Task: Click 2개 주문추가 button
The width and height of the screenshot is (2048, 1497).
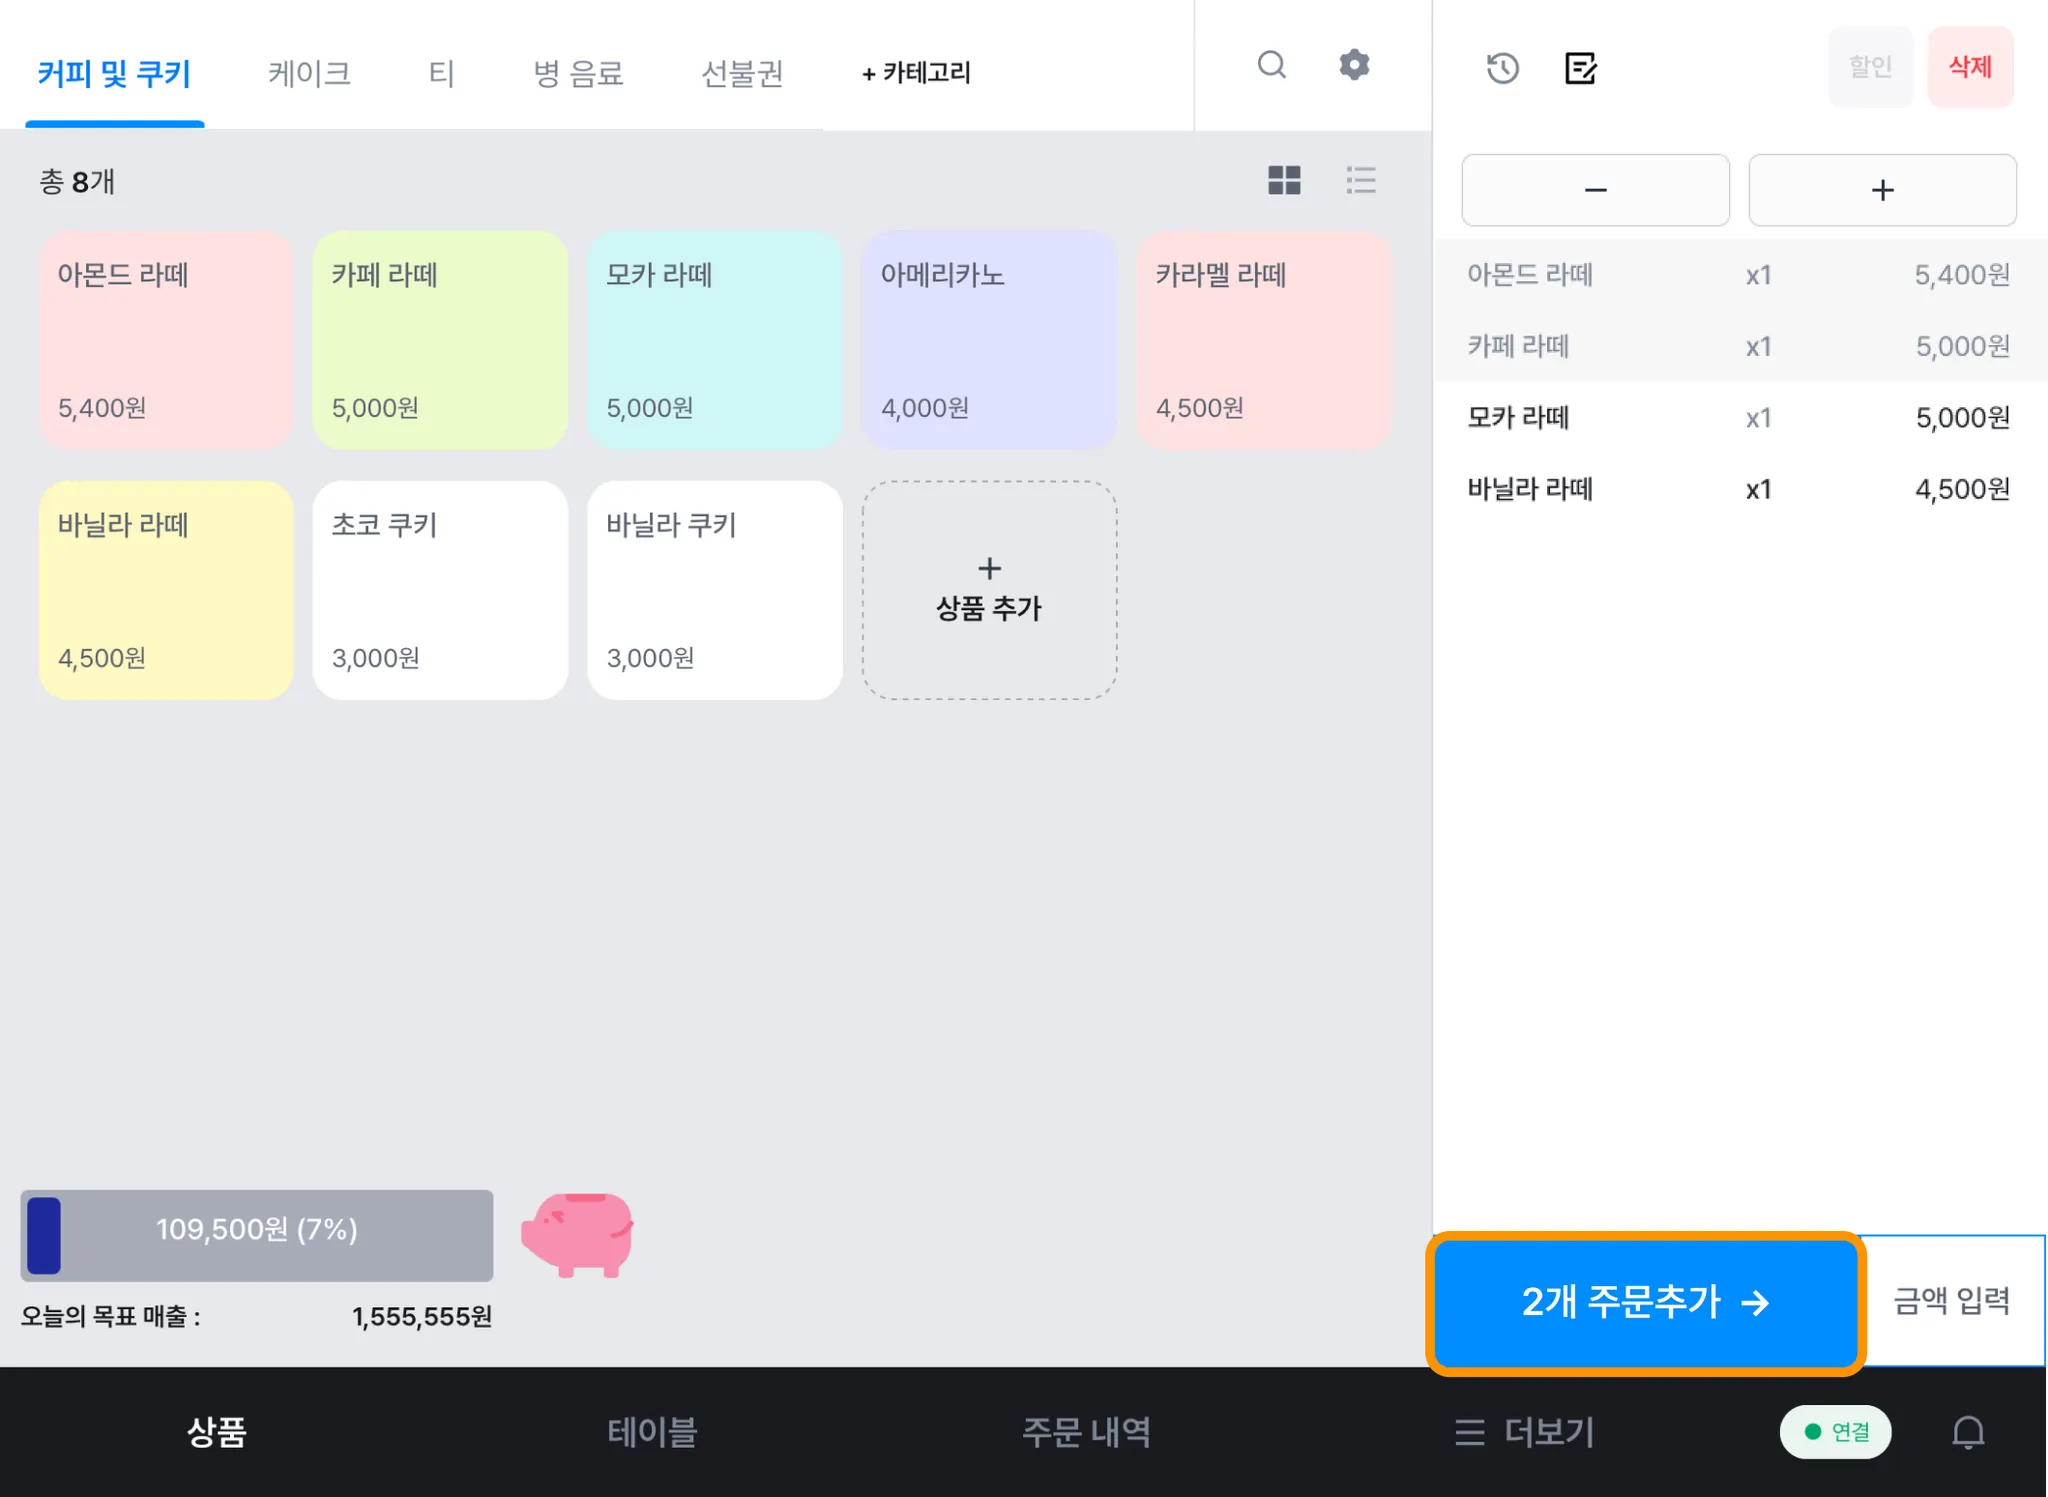Action: pyautogui.click(x=1645, y=1302)
